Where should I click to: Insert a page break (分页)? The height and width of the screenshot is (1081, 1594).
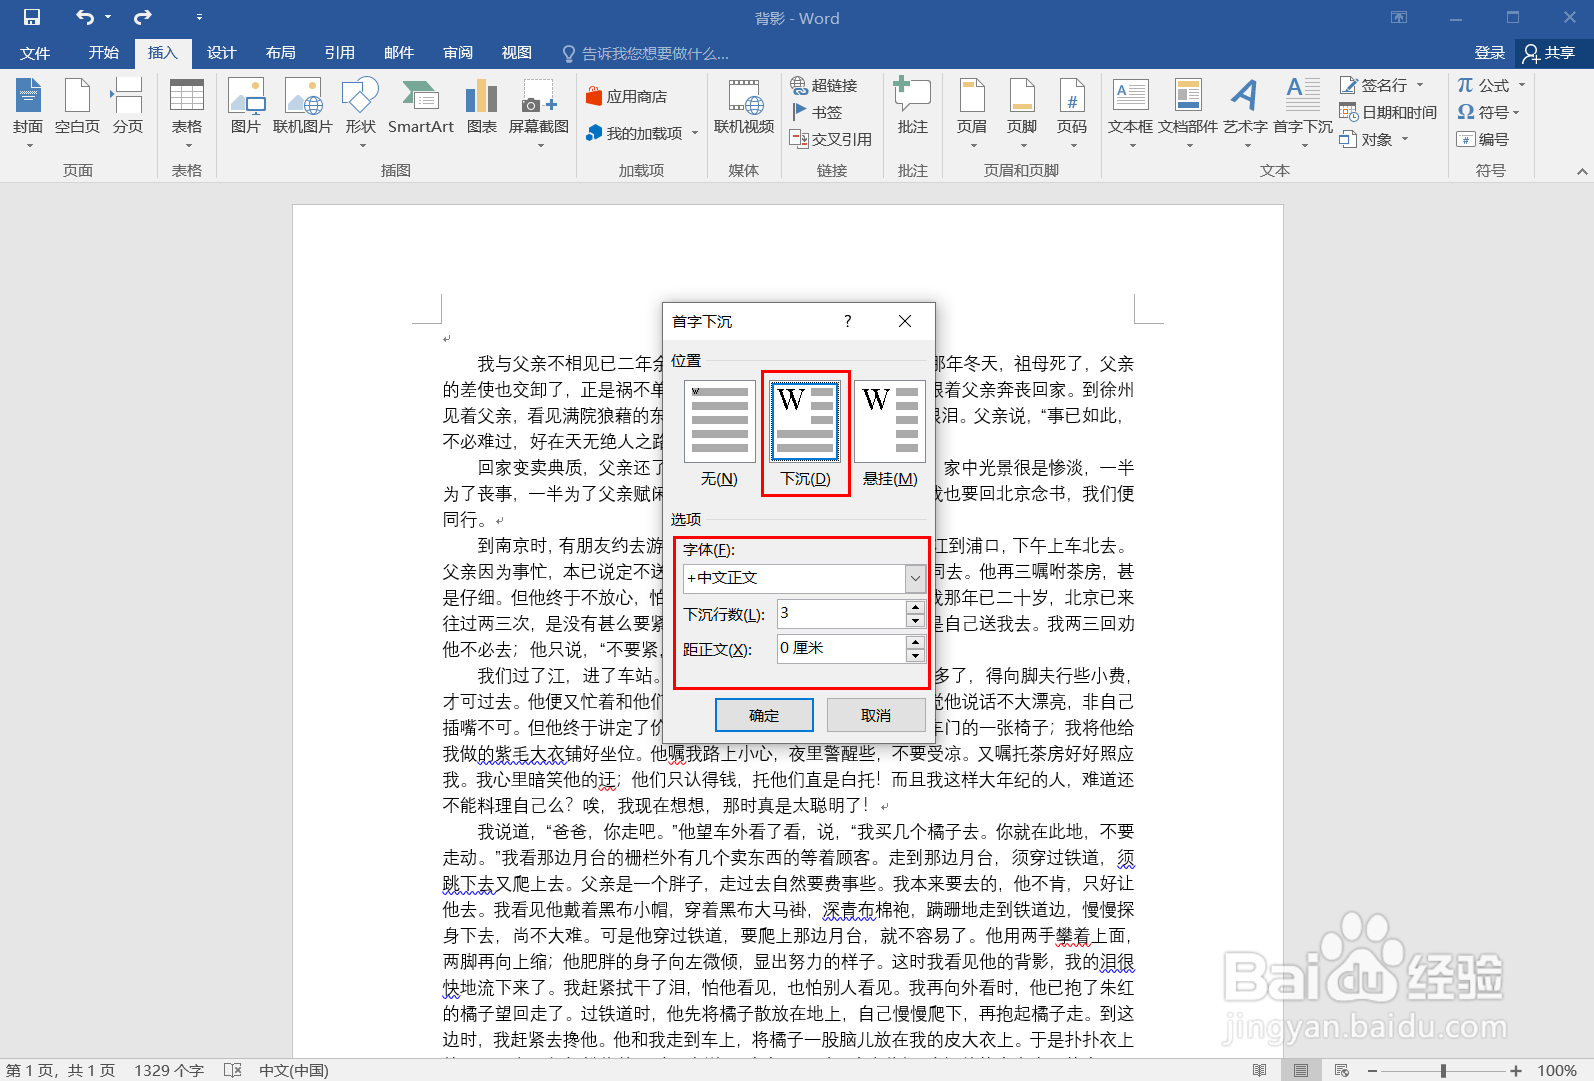(x=127, y=106)
